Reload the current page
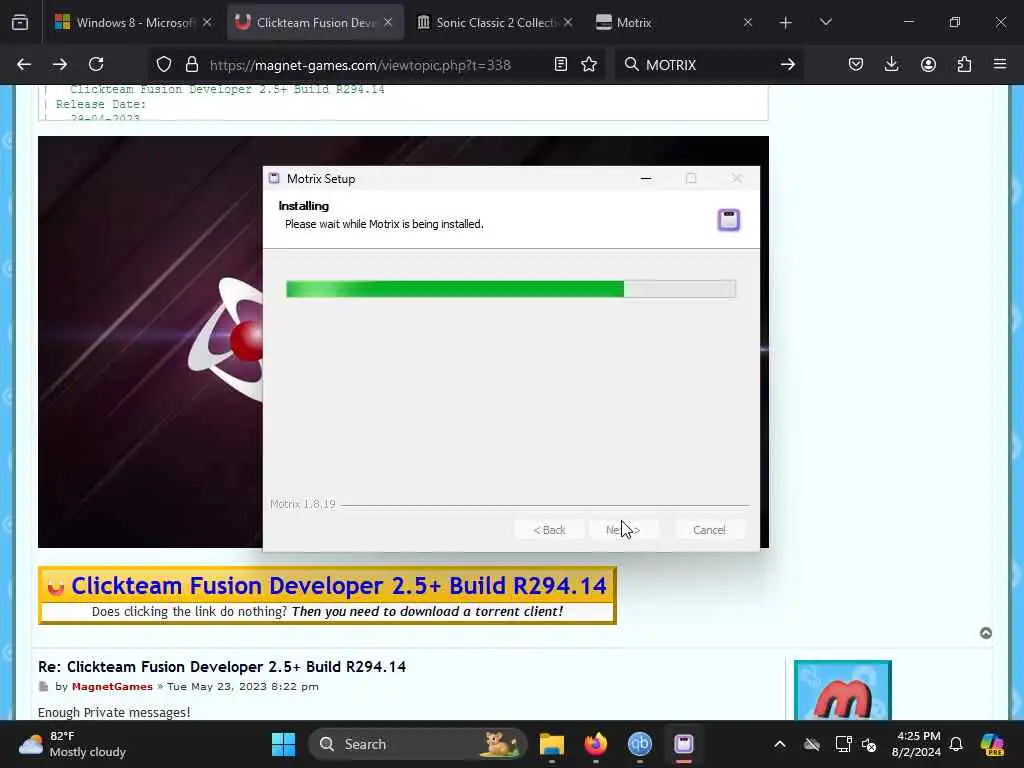The width and height of the screenshot is (1024, 768). point(96,64)
